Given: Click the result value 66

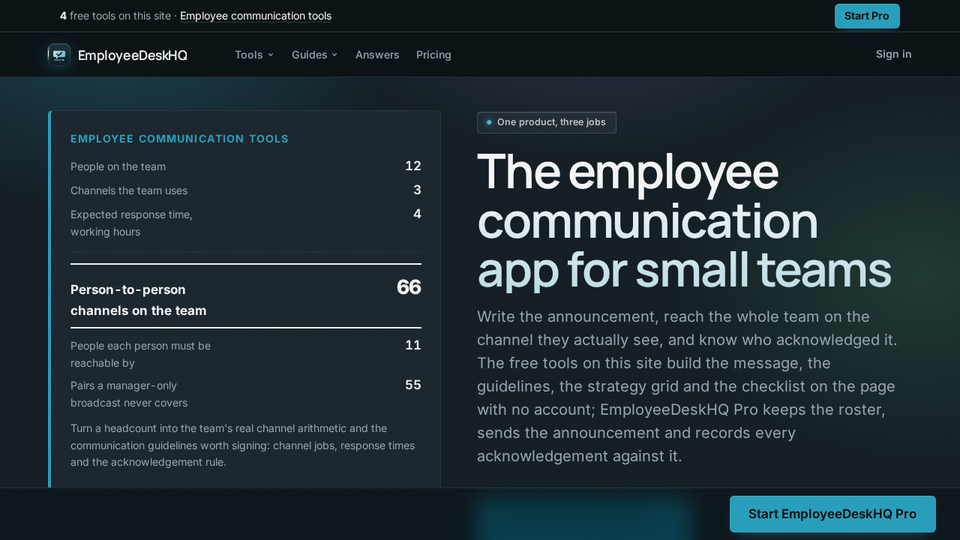Looking at the screenshot, I should click(408, 287).
